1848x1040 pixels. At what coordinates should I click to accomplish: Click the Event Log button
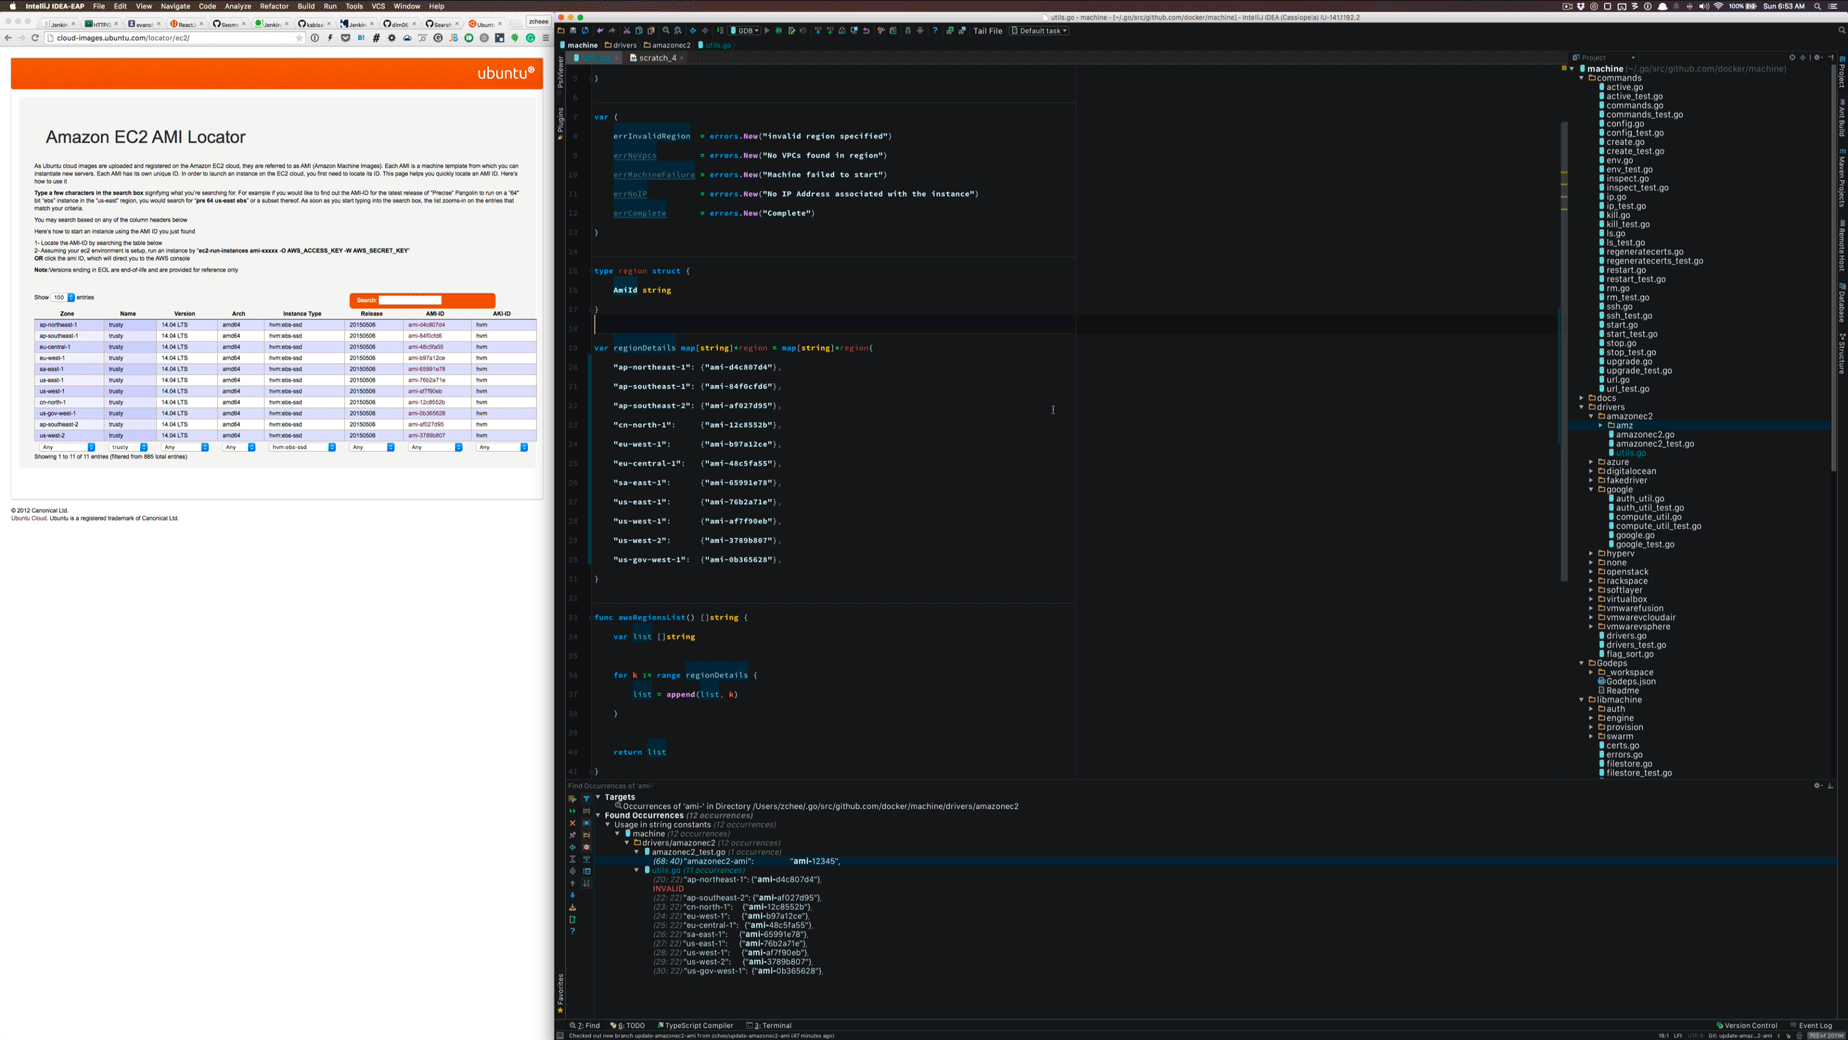pos(1811,1025)
